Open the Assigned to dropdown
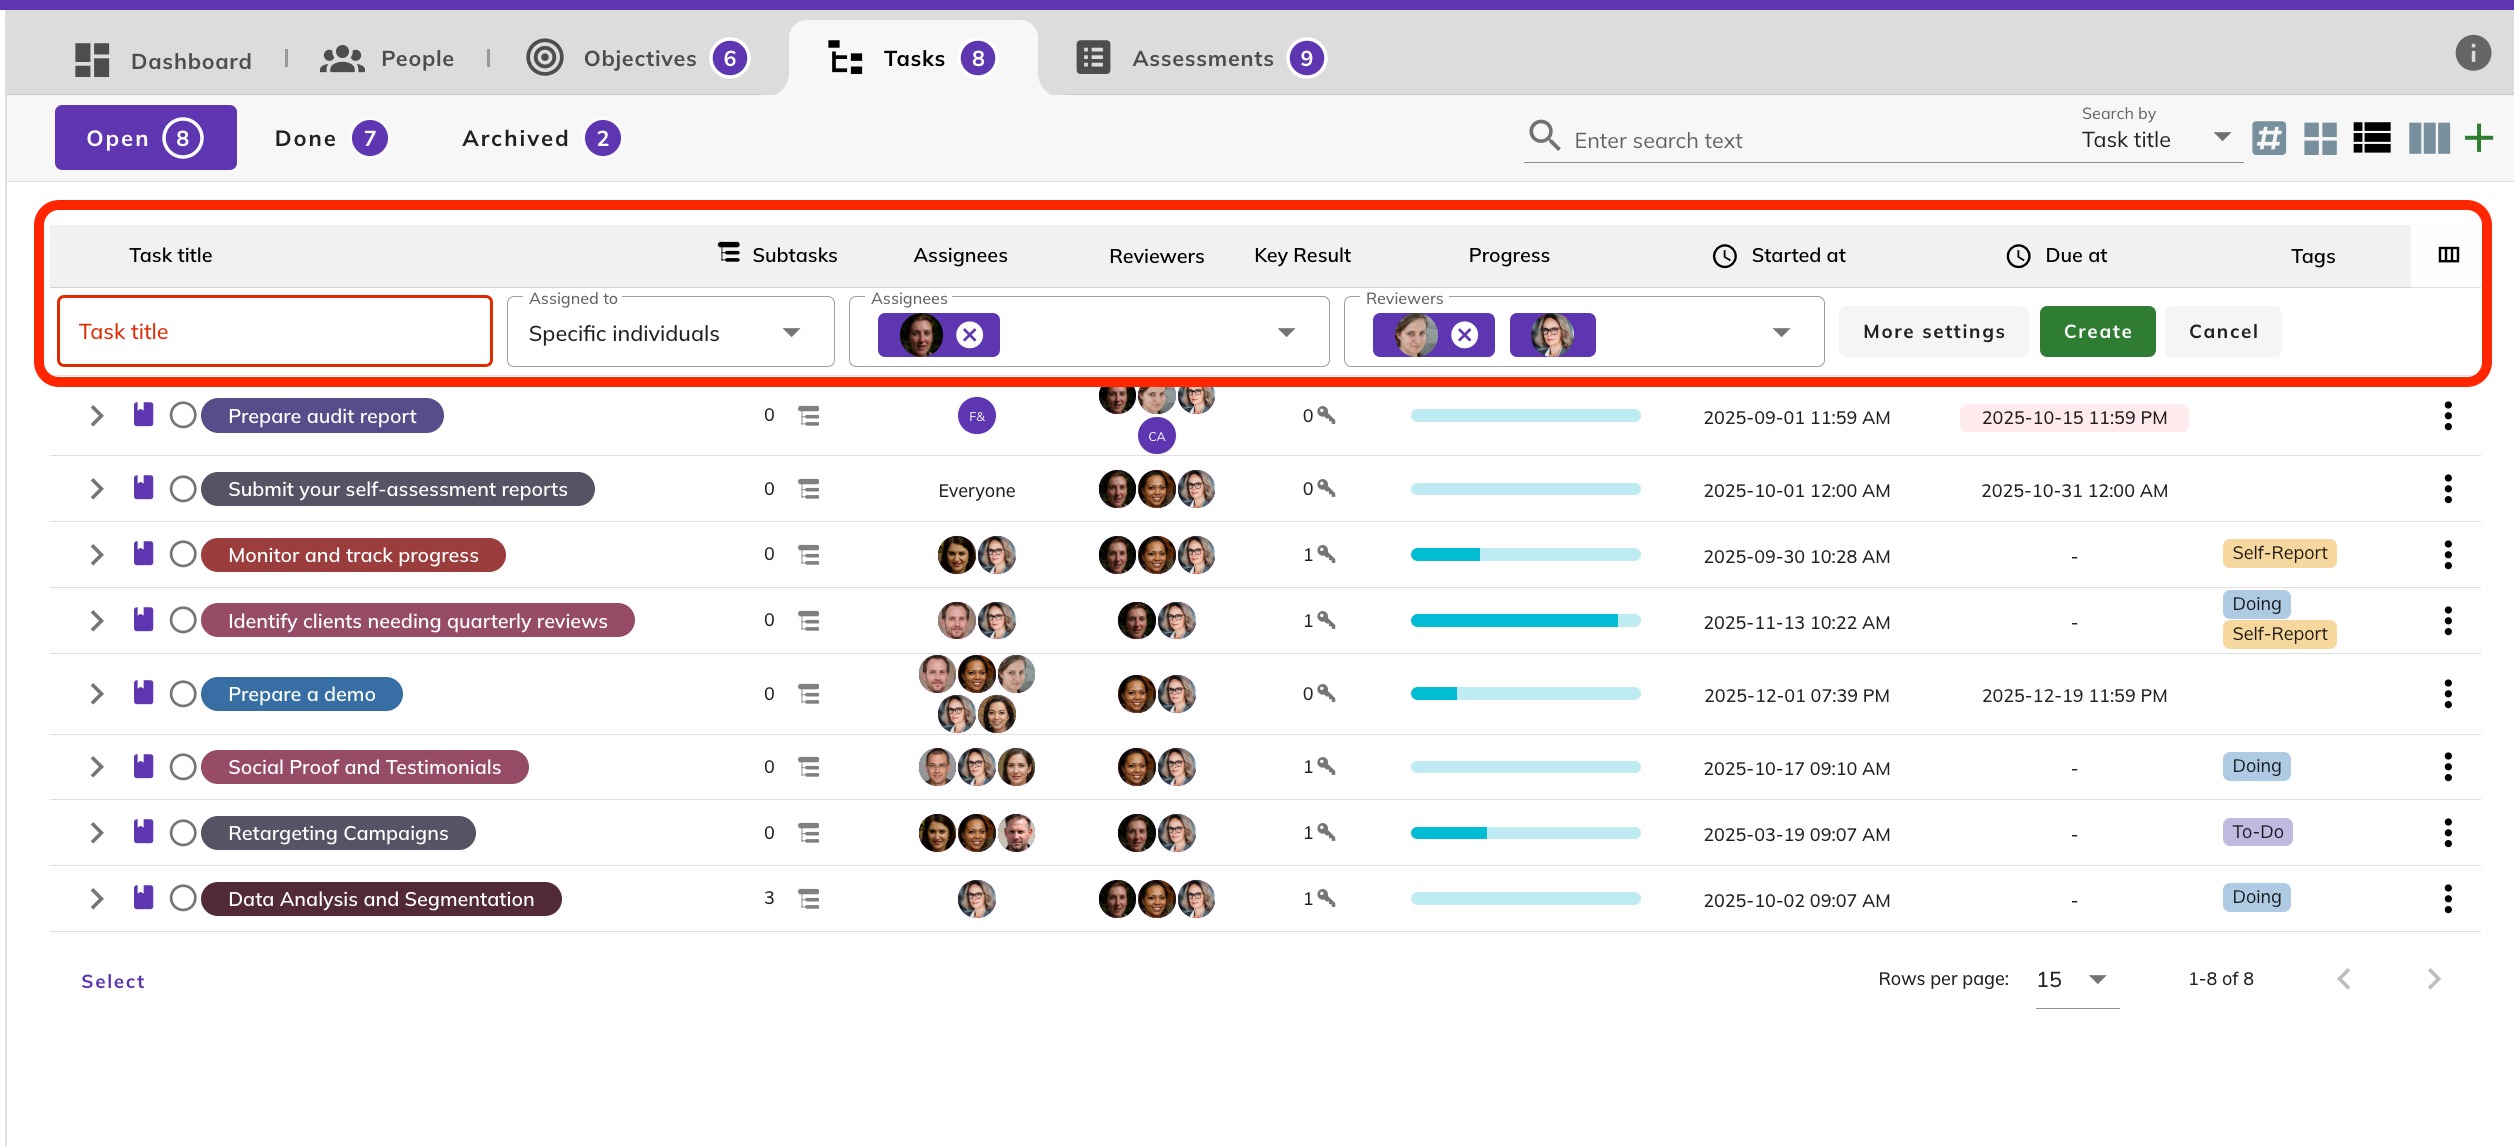The height and width of the screenshot is (1146, 2514). tap(670, 333)
